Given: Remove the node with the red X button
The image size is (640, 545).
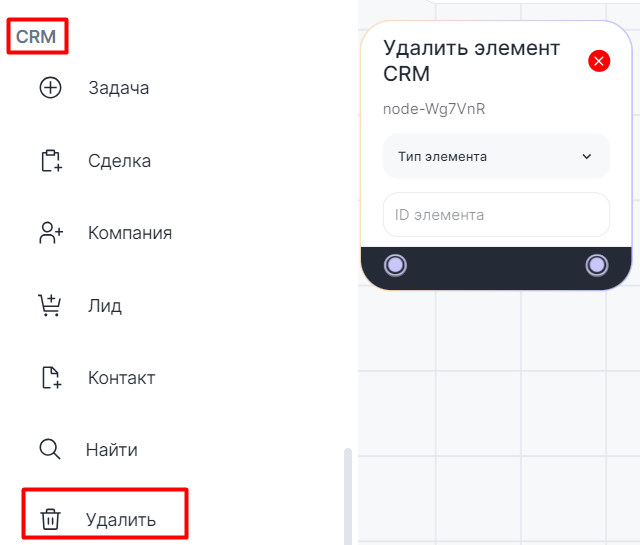Looking at the screenshot, I should (x=599, y=61).
